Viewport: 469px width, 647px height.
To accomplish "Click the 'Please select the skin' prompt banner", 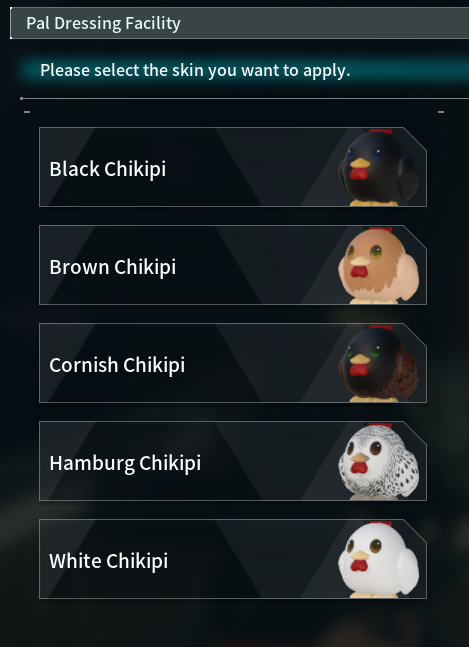I will click(243, 70).
